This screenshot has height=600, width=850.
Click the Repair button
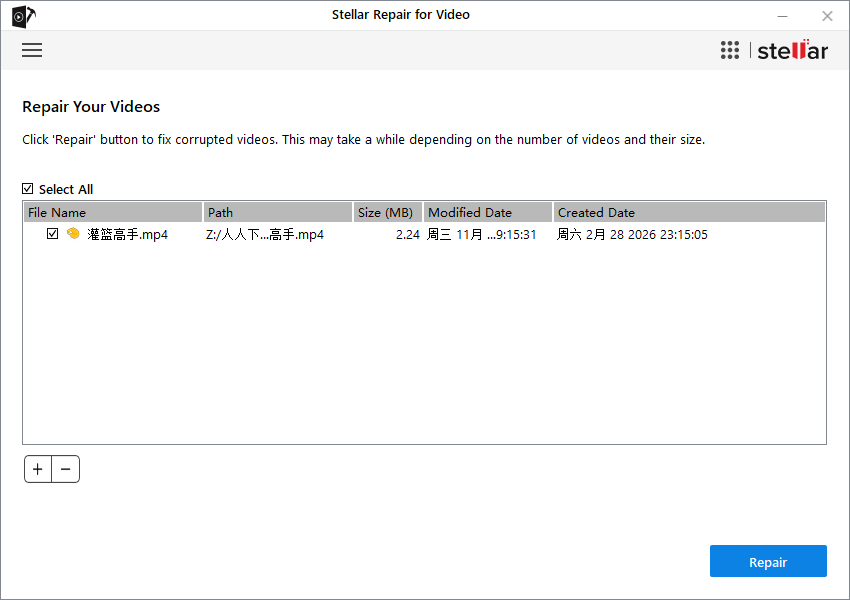768,561
